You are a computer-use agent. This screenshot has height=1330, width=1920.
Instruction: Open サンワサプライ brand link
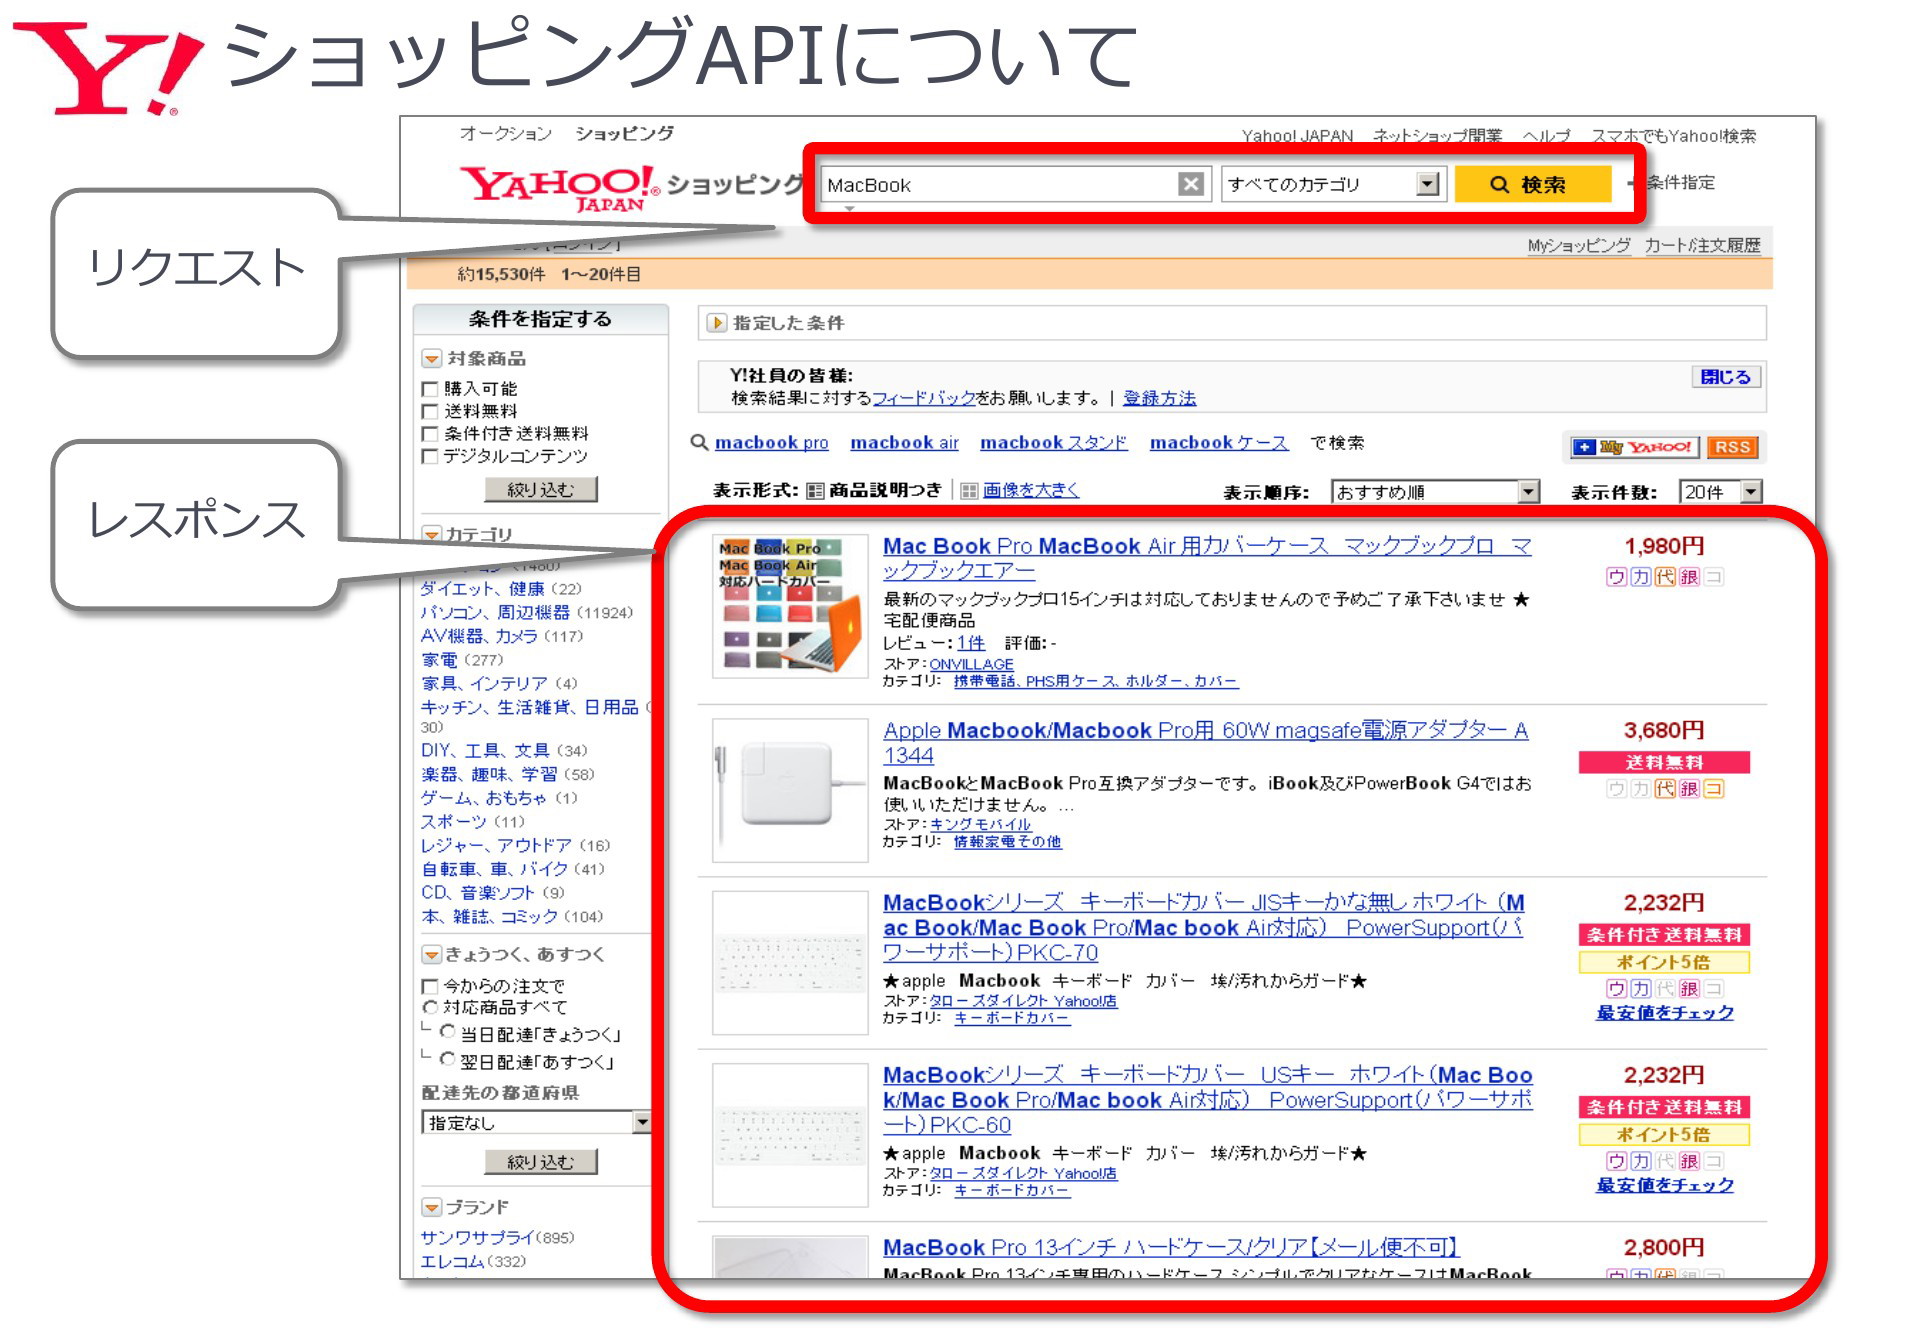click(x=478, y=1237)
